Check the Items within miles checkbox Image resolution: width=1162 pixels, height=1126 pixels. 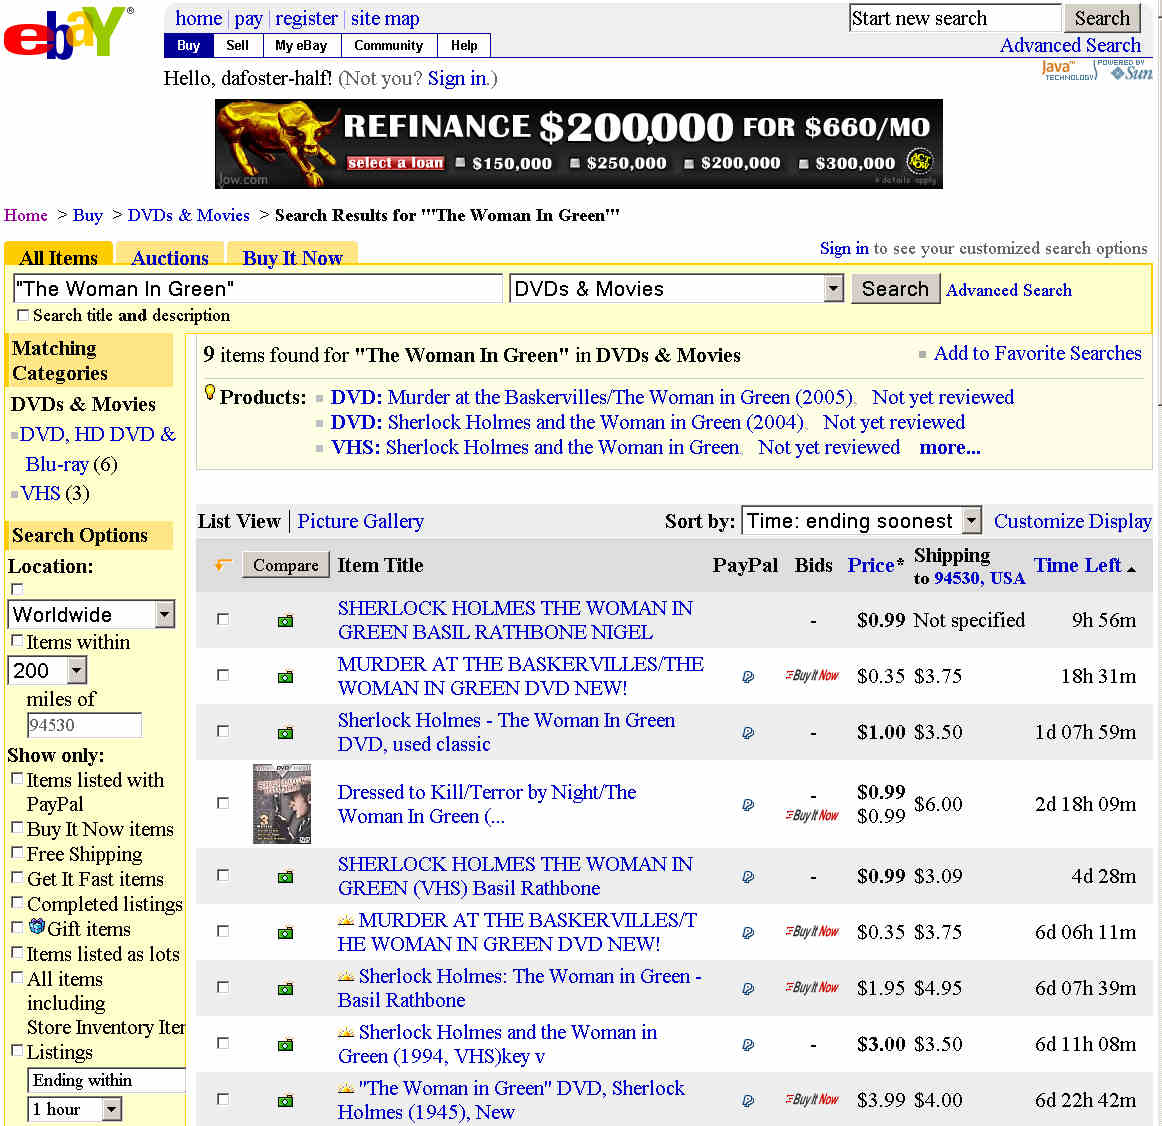[16, 641]
